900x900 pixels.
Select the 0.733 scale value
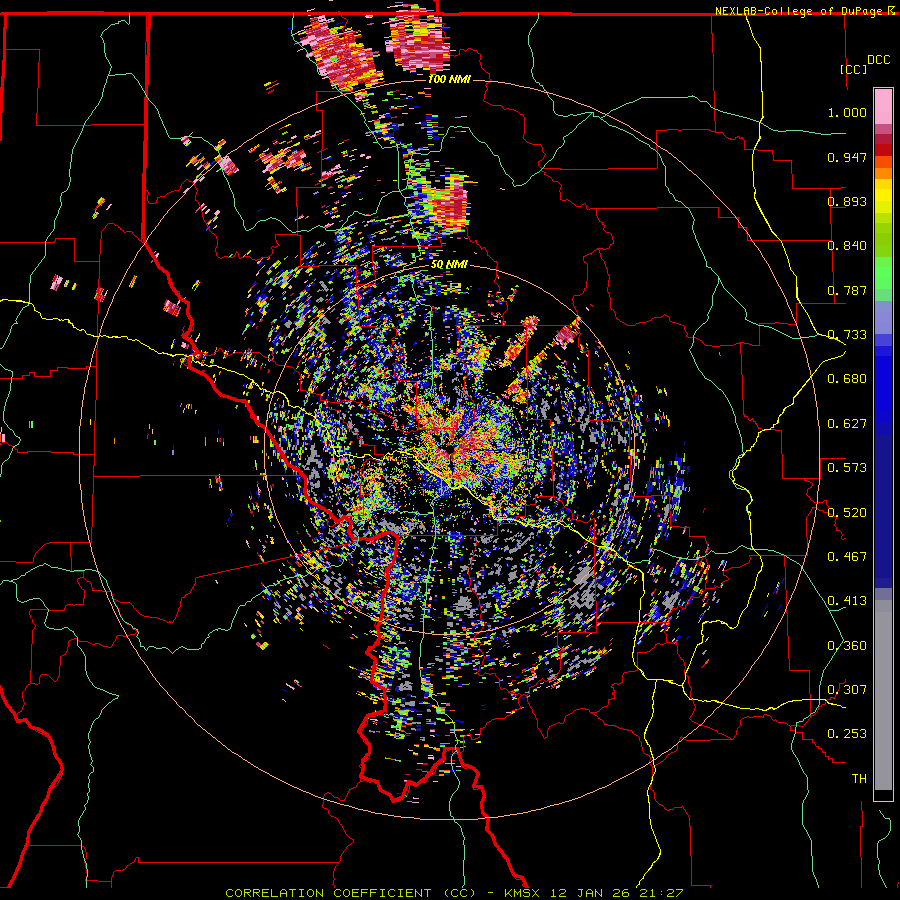(x=847, y=335)
